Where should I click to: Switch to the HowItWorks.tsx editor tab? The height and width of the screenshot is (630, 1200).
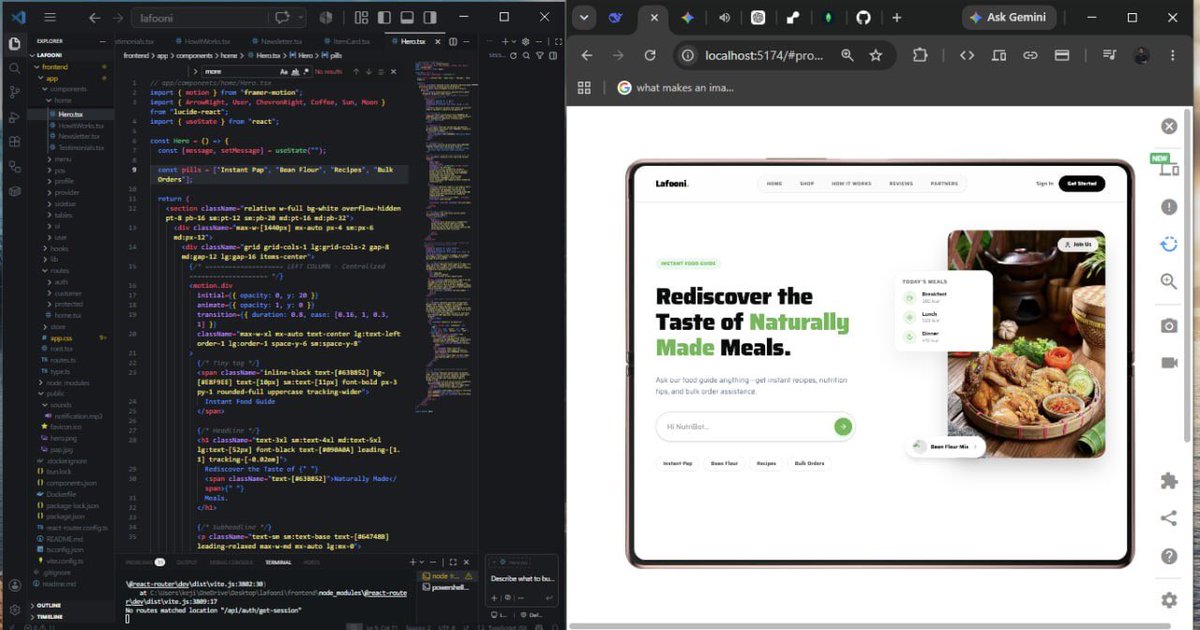[x=207, y=41]
